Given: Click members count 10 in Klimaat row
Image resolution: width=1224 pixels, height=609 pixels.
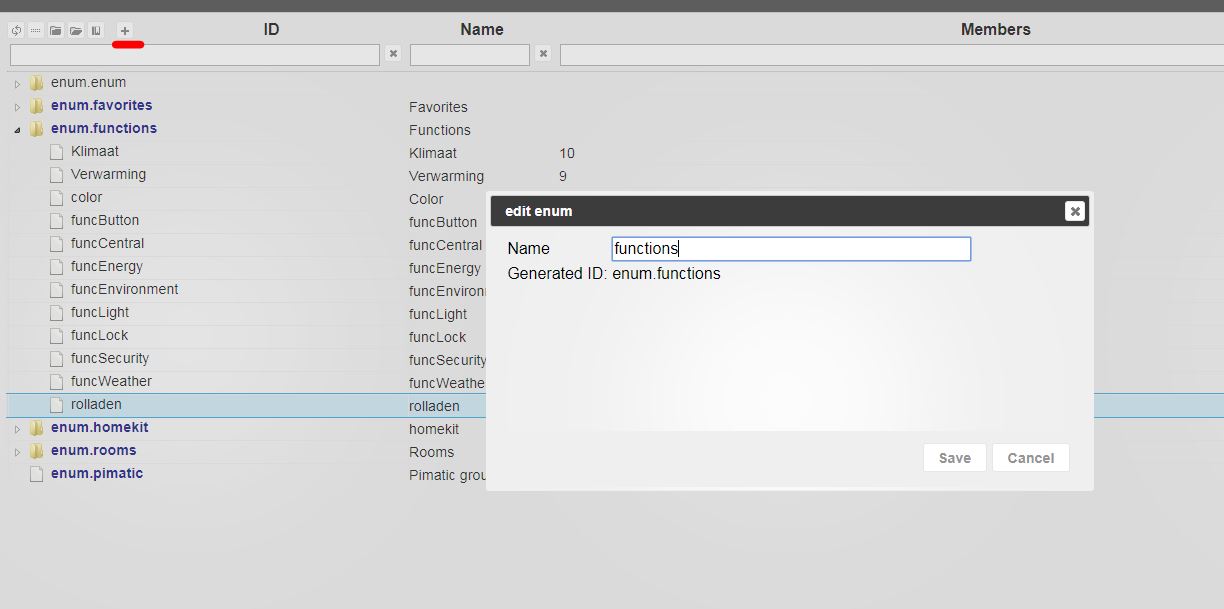Looking at the screenshot, I should (x=567, y=154).
